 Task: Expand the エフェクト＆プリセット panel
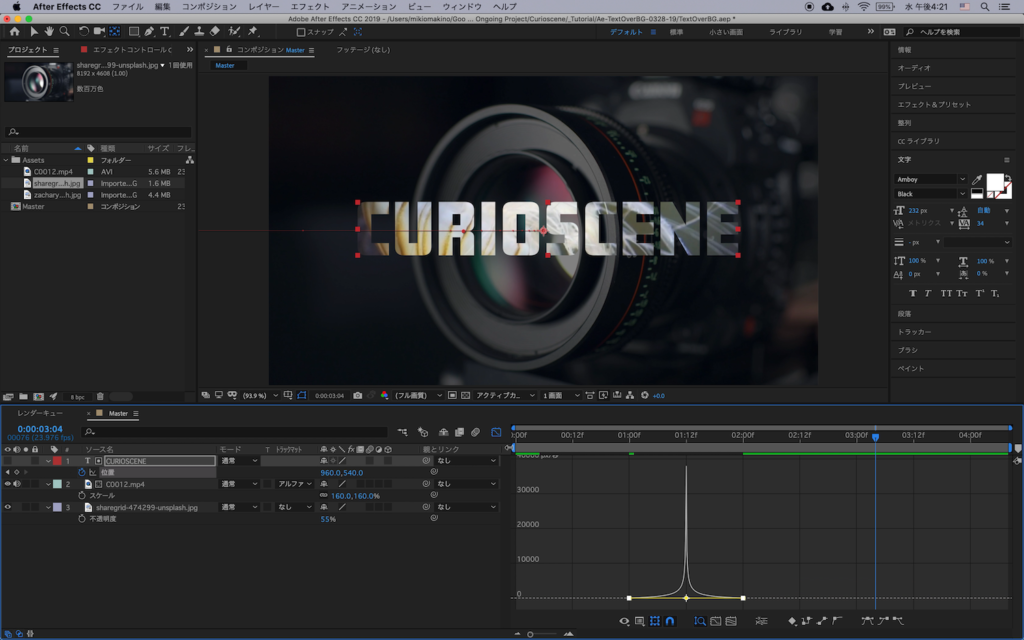934,104
